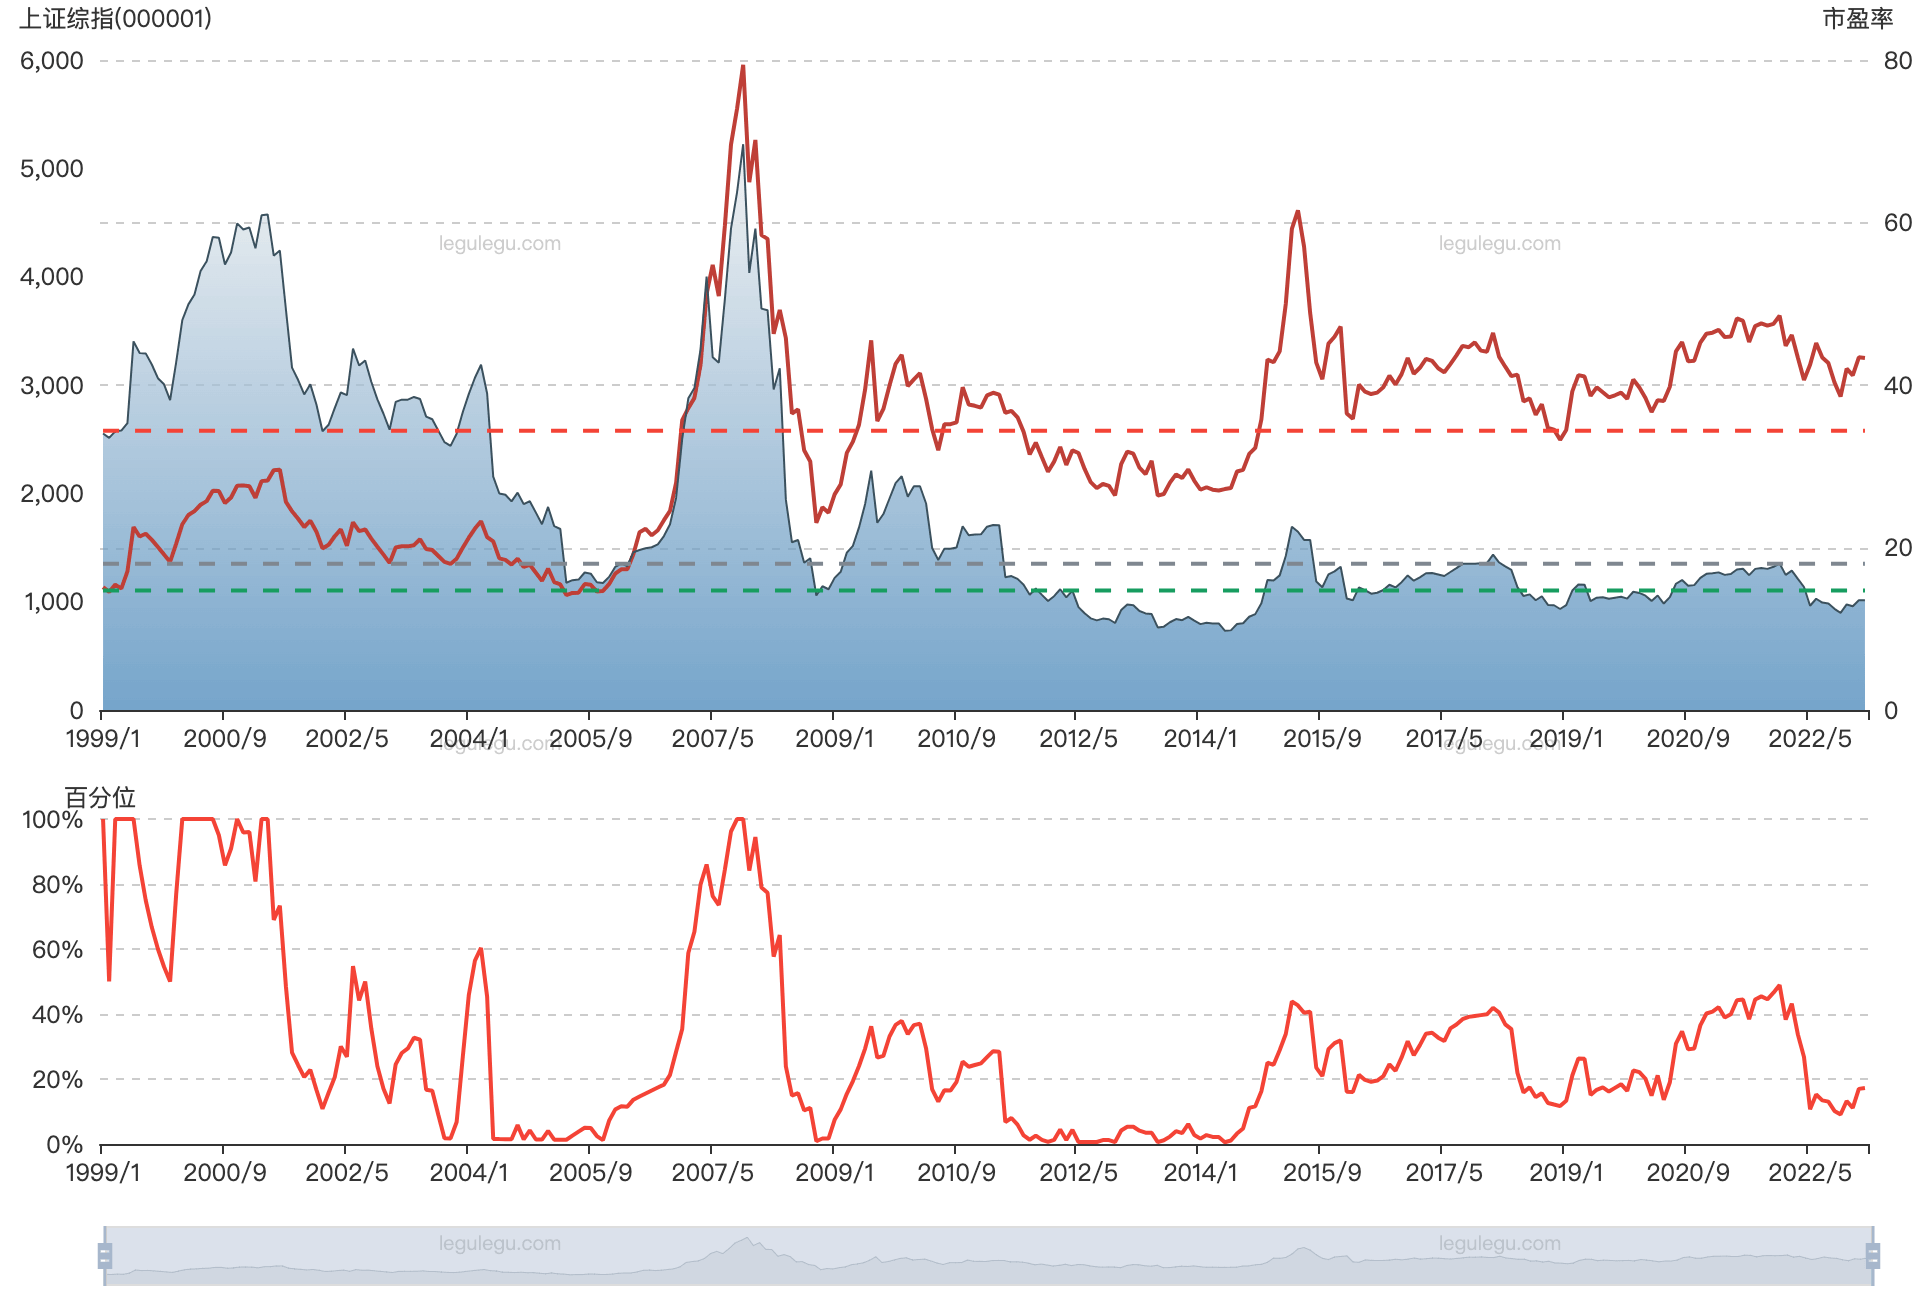1928x1300 pixels.
Task: Click the 2007/5 label on upper chart axis
Action: pos(712,739)
